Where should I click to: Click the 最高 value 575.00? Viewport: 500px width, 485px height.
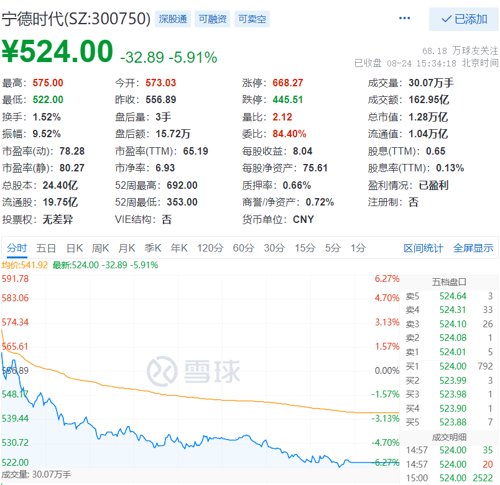click(x=48, y=83)
